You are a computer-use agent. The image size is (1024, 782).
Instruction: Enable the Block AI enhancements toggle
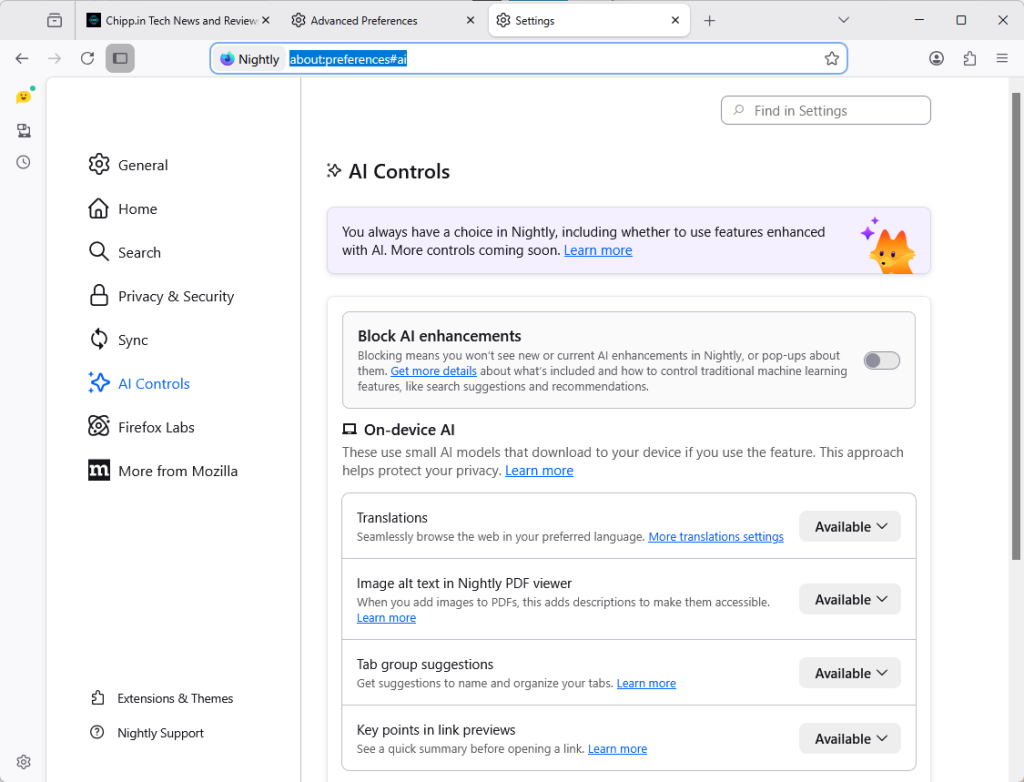pos(881,360)
